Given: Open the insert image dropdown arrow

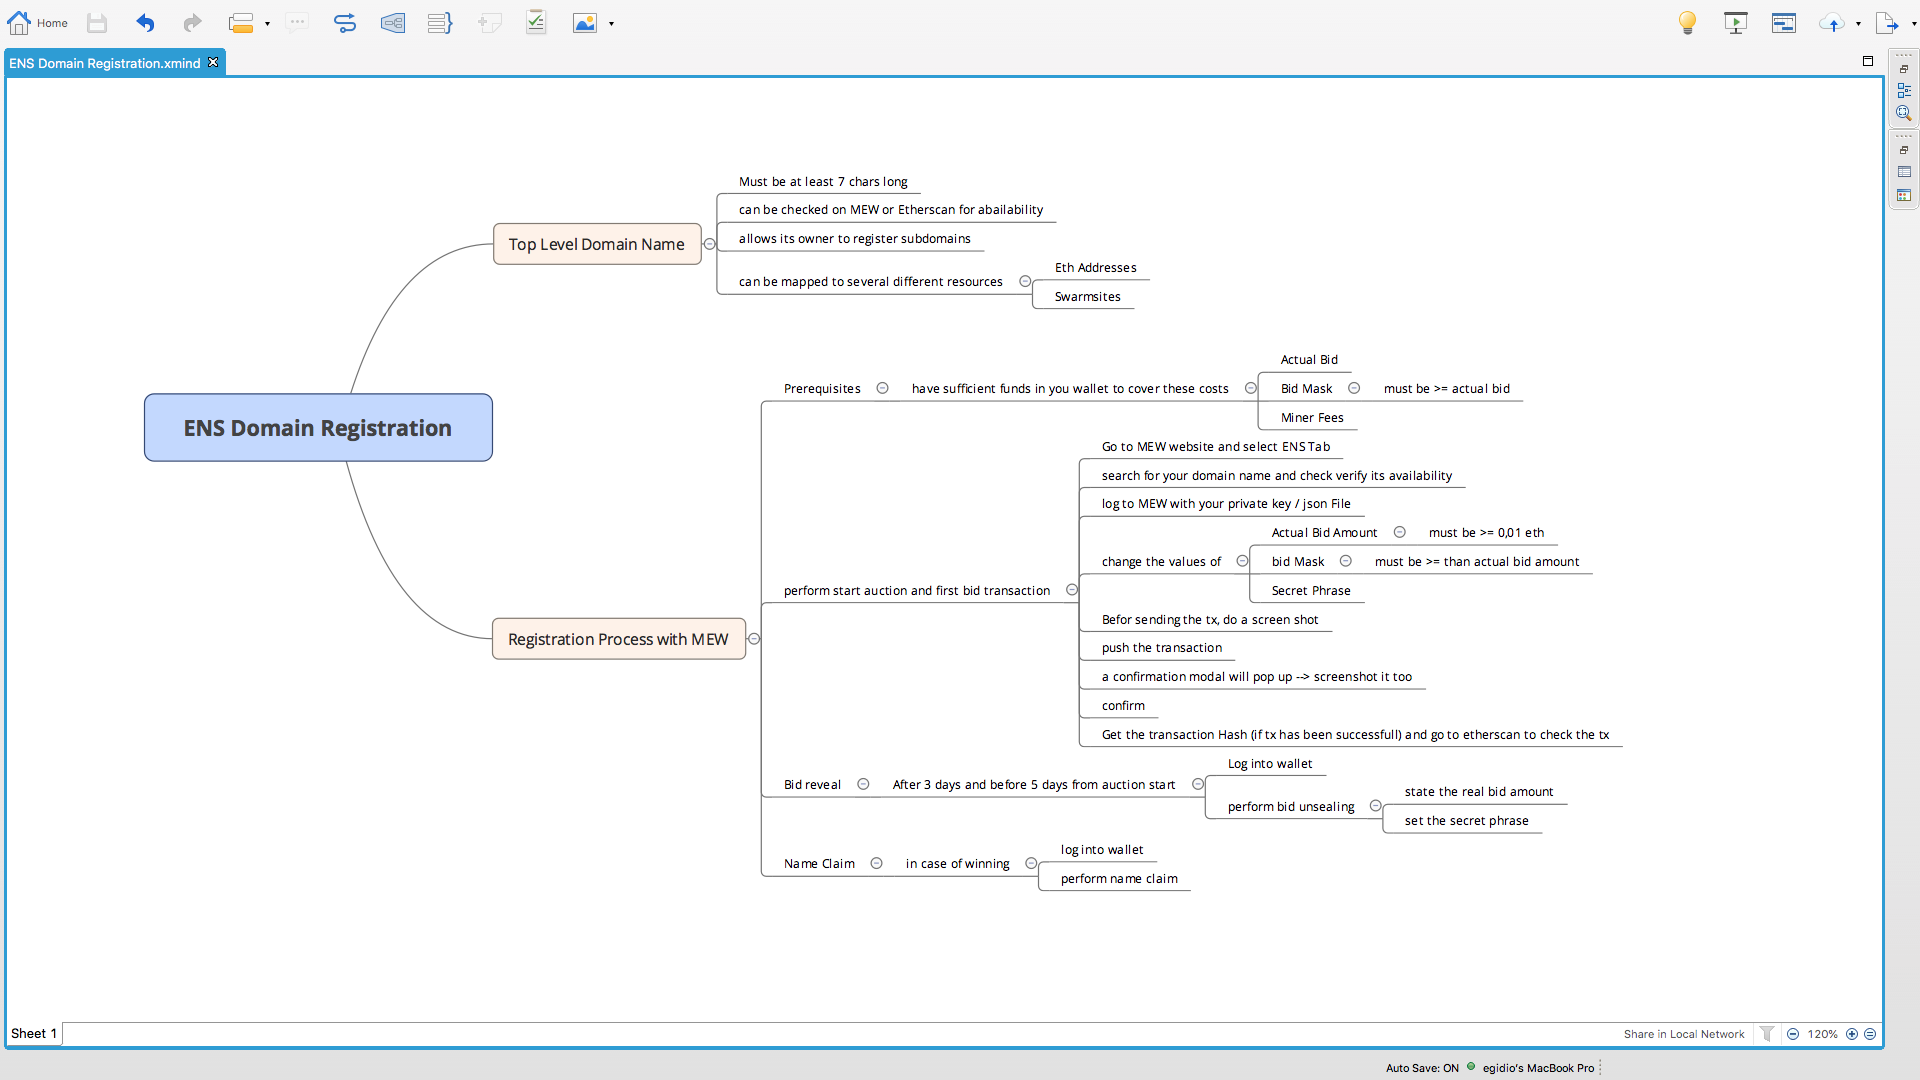Looking at the screenshot, I should click(x=611, y=24).
